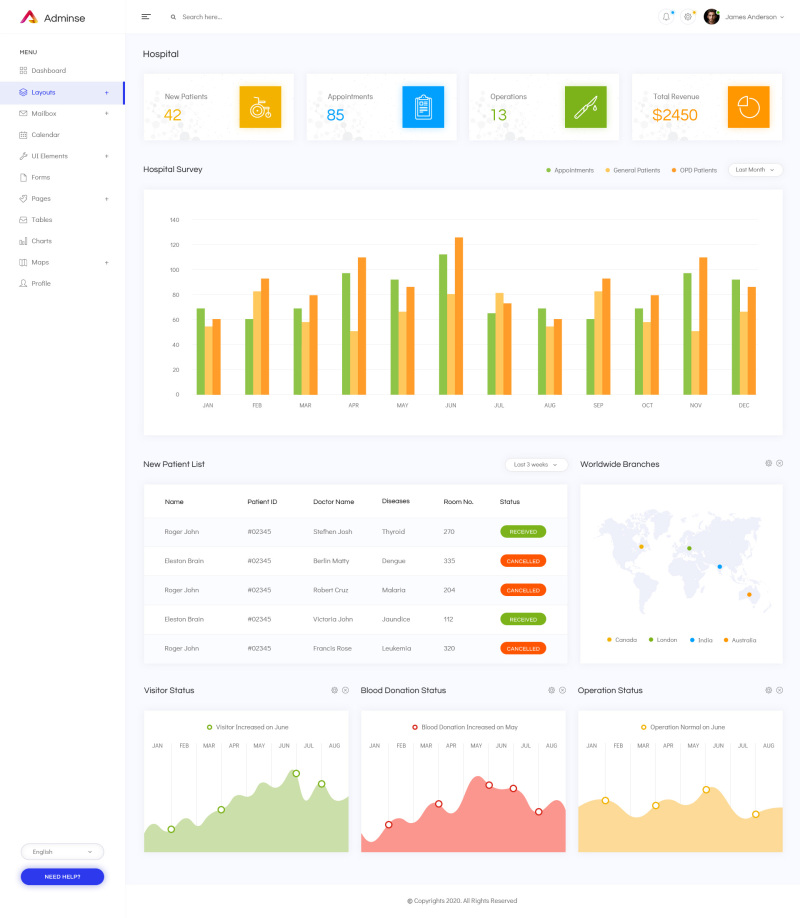The width and height of the screenshot is (800, 918).
Task: Click the NEED HELP button
Action: coord(62,876)
